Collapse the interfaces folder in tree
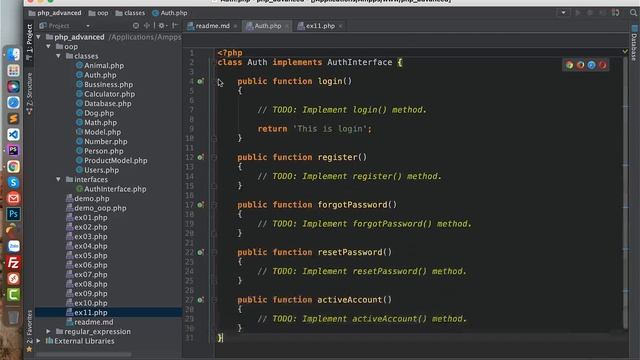 pyautogui.click(x=59, y=180)
